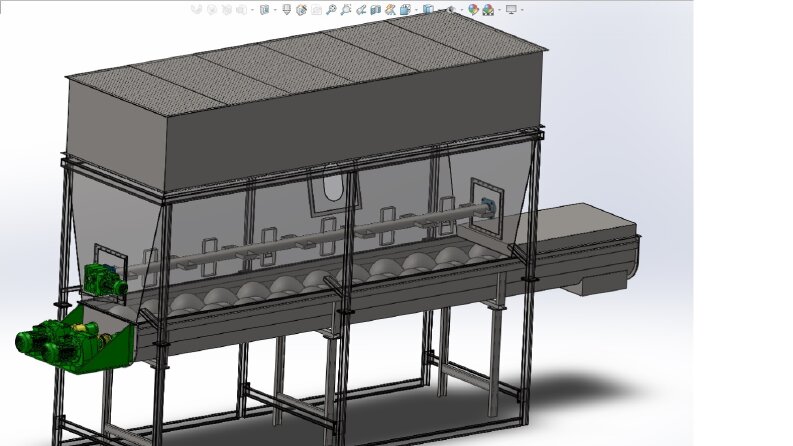Click the Apply Scene icon
The image size is (793, 446).
tap(488, 10)
